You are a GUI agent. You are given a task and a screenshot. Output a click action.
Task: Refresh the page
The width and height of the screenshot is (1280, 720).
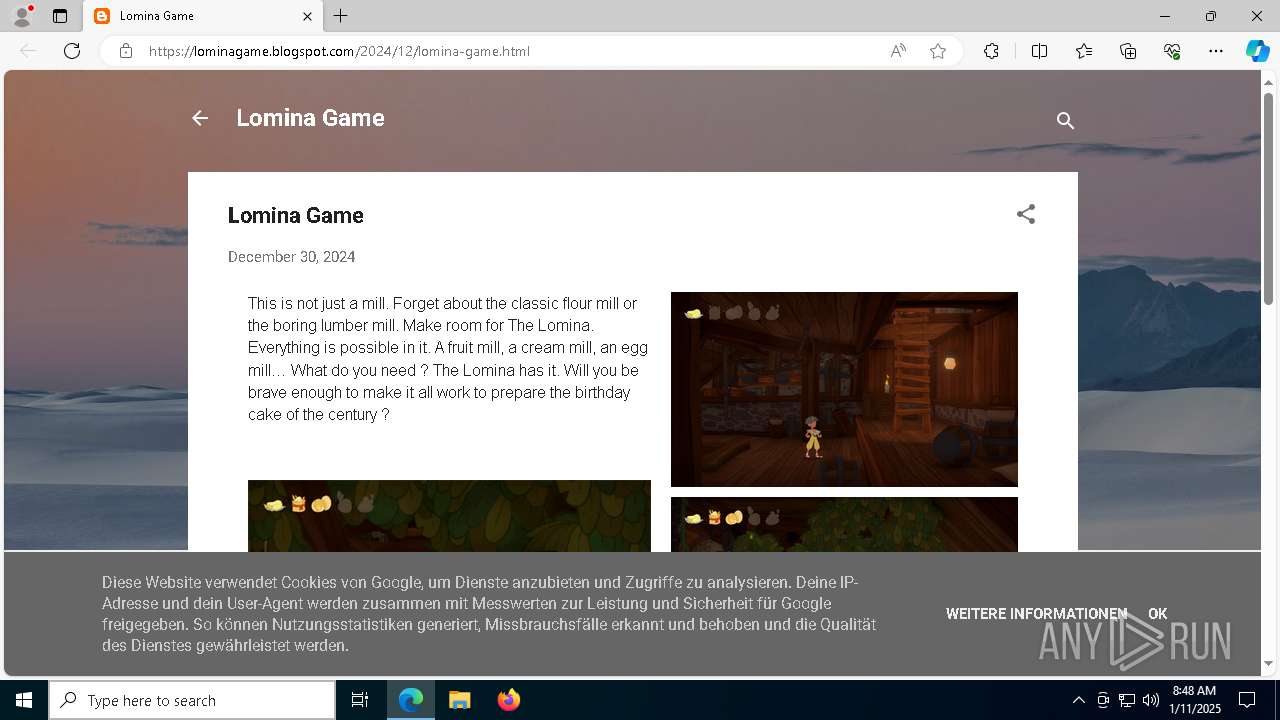(x=72, y=51)
